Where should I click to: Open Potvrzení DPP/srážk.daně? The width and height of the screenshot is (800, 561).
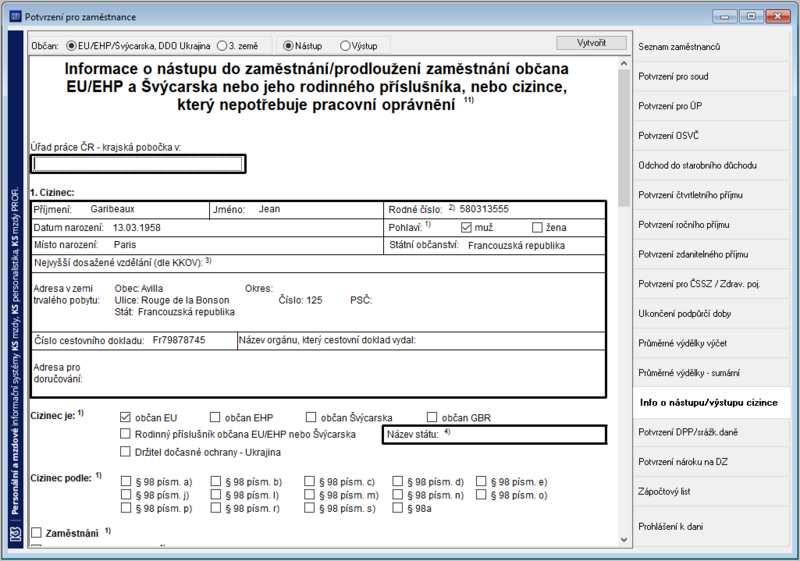[711, 432]
